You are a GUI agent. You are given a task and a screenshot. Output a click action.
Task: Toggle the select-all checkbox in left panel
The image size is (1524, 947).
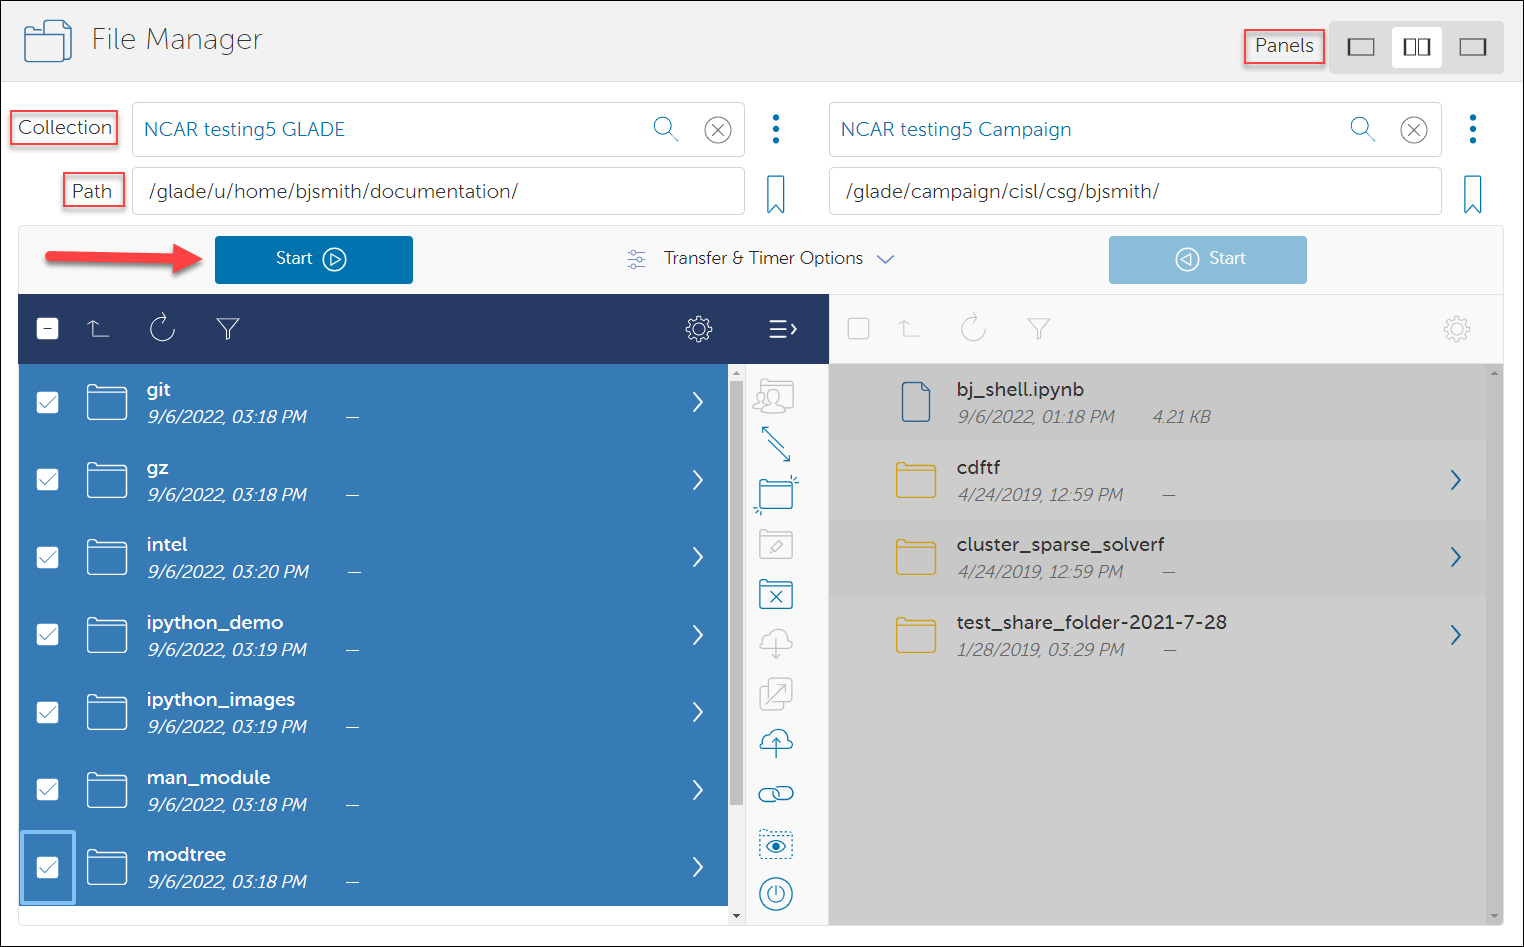coord(48,328)
